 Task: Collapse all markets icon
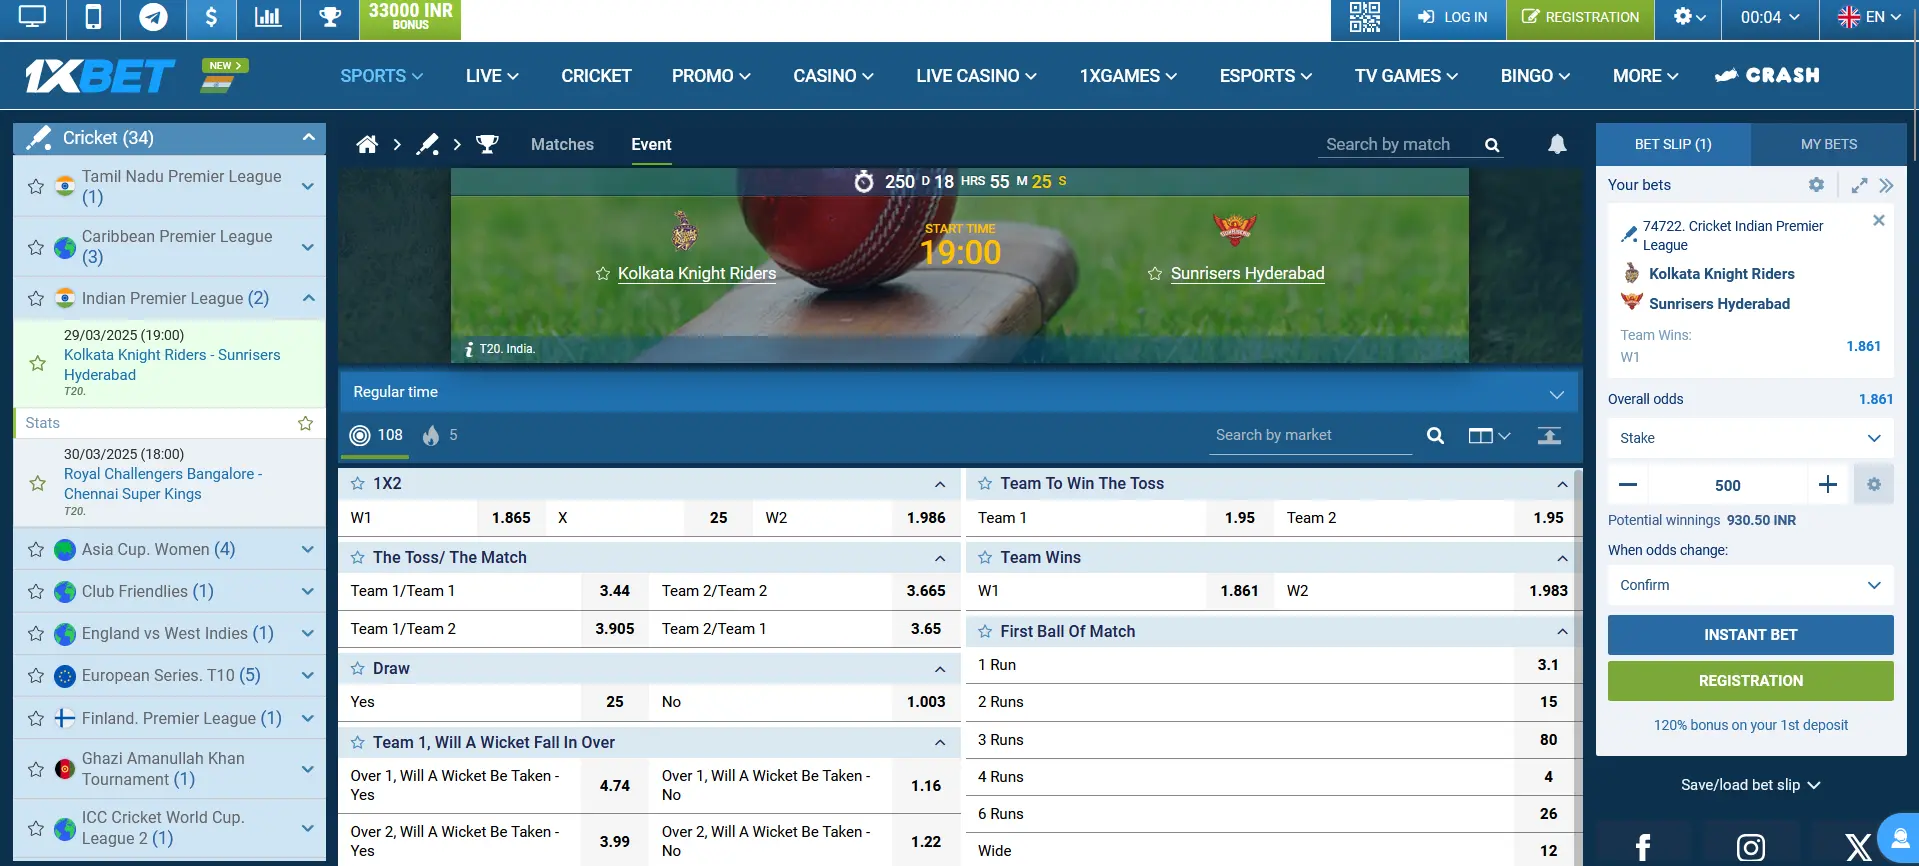1549,436
